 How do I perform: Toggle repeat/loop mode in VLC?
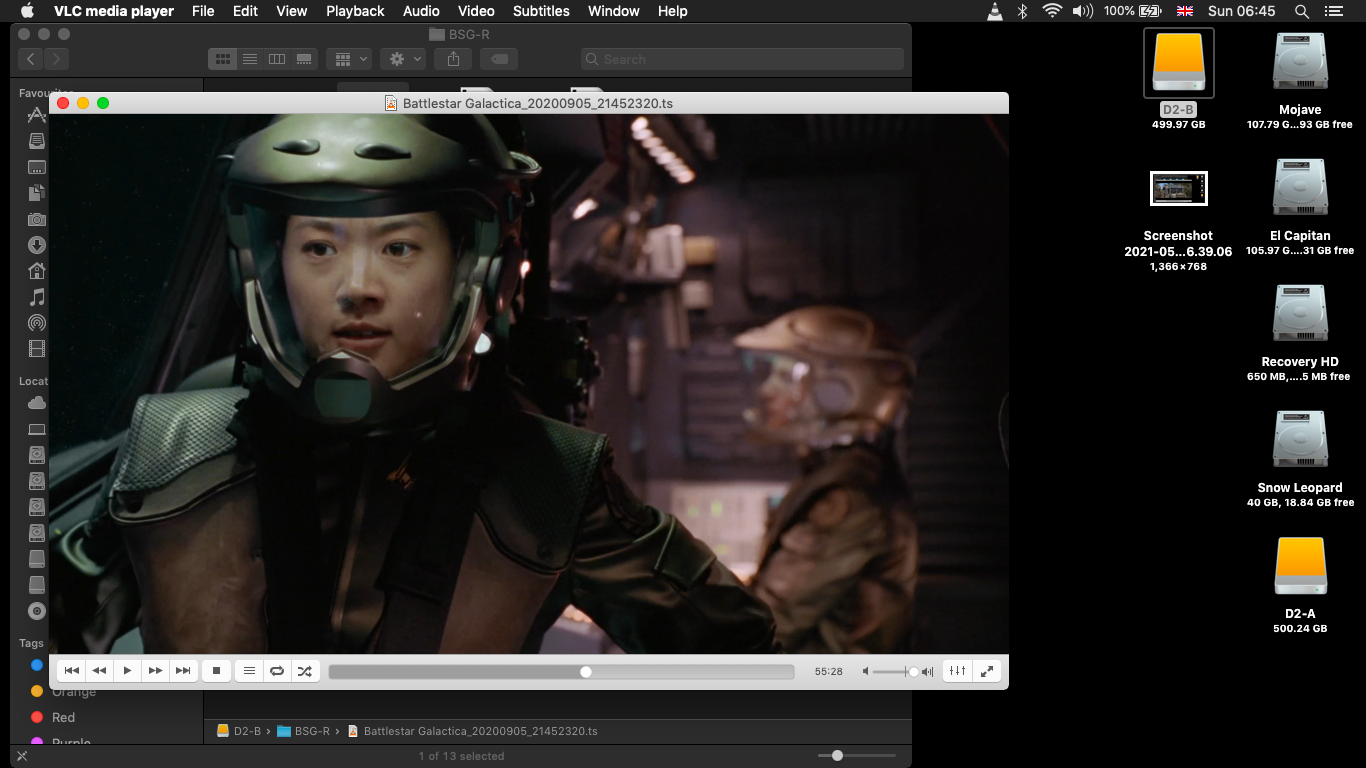277,671
